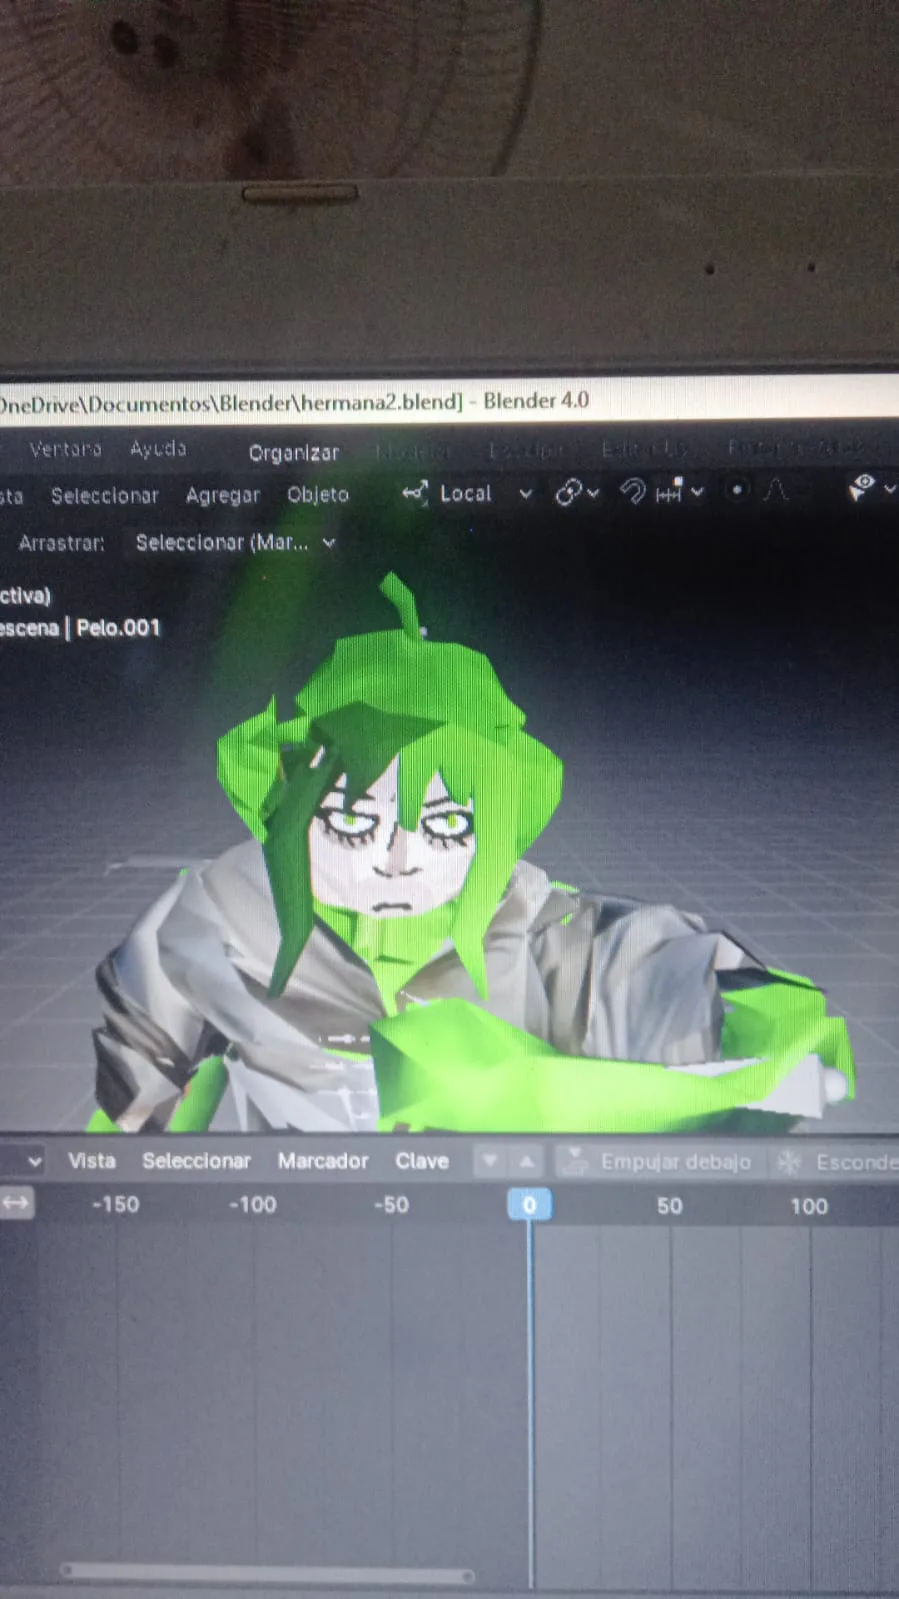Open the Objeto menu
The image size is (899, 1599).
[318, 494]
